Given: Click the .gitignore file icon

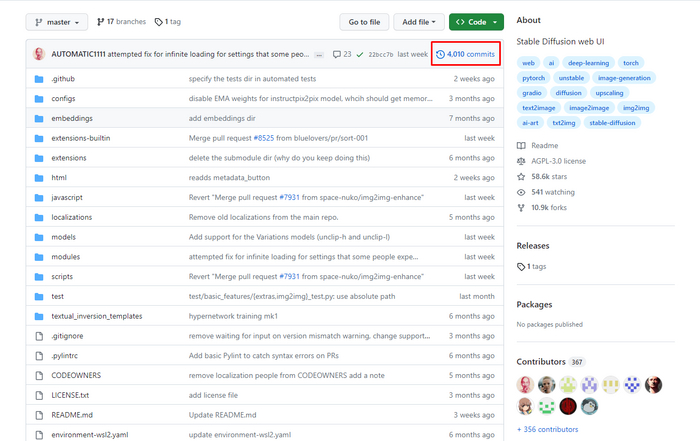Looking at the screenshot, I should pos(39,336).
